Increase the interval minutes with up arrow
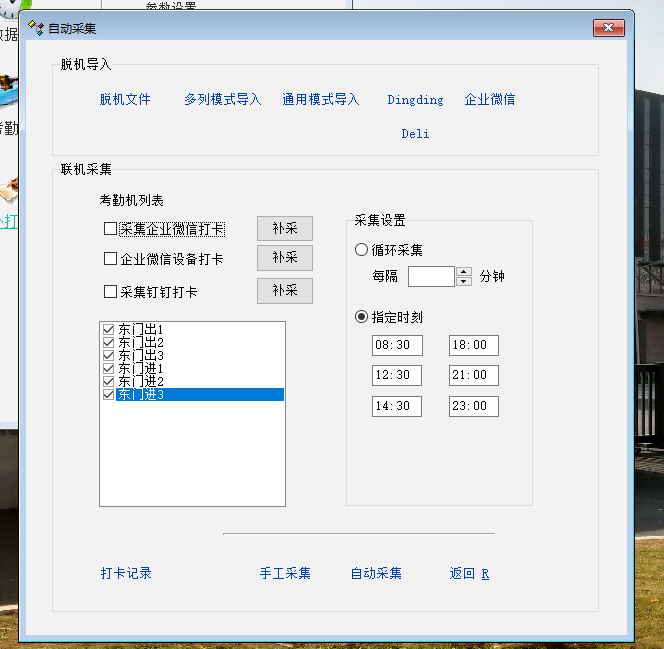This screenshot has width=664, height=649. tap(464, 271)
